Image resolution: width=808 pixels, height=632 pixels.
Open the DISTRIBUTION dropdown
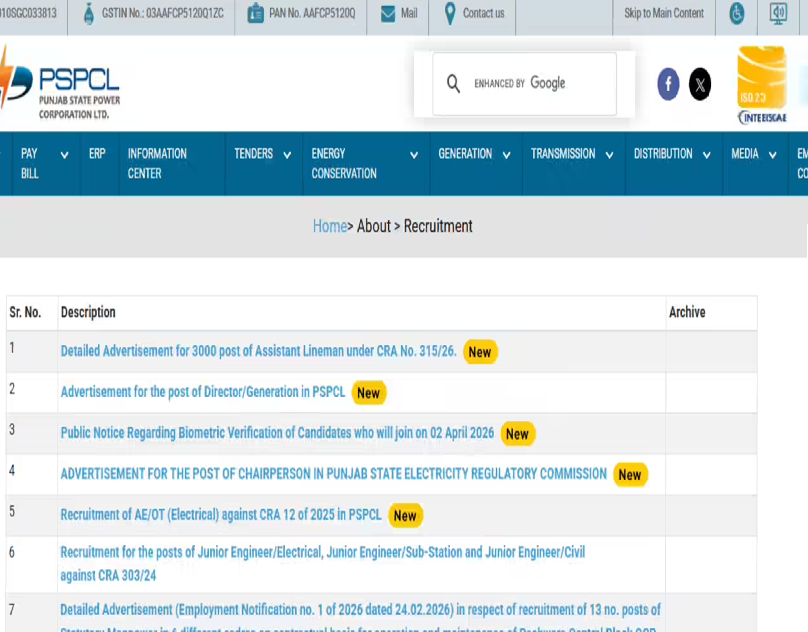coord(664,155)
